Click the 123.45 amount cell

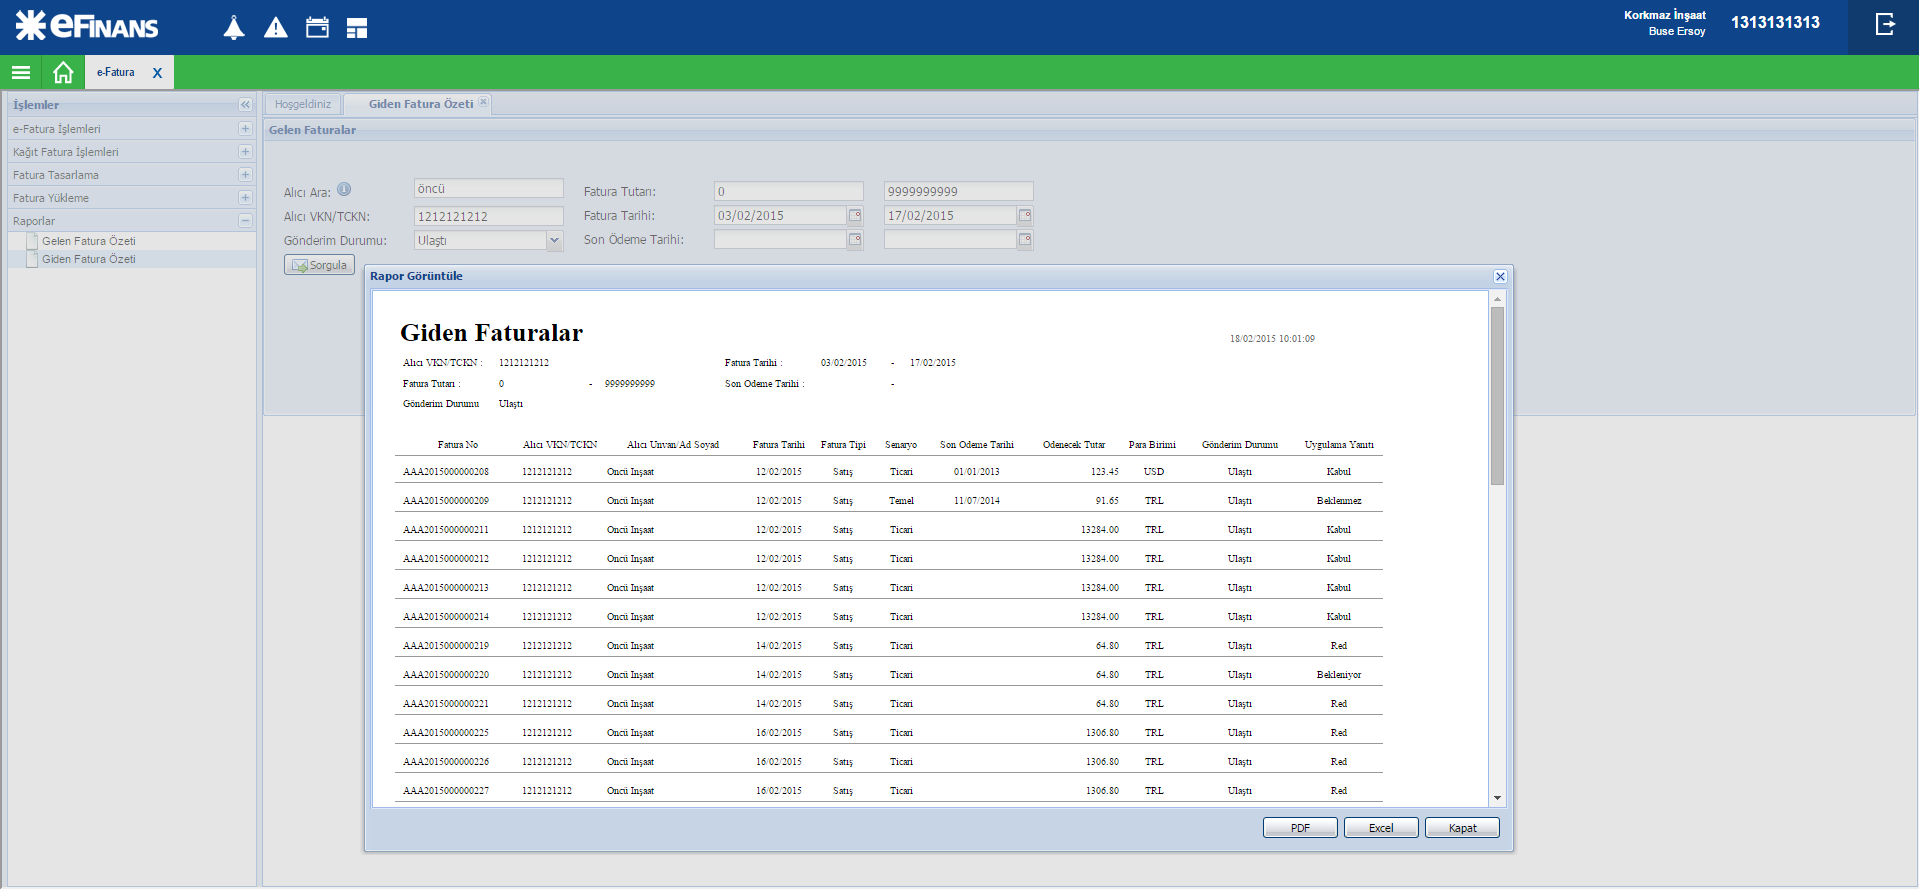click(x=1105, y=472)
